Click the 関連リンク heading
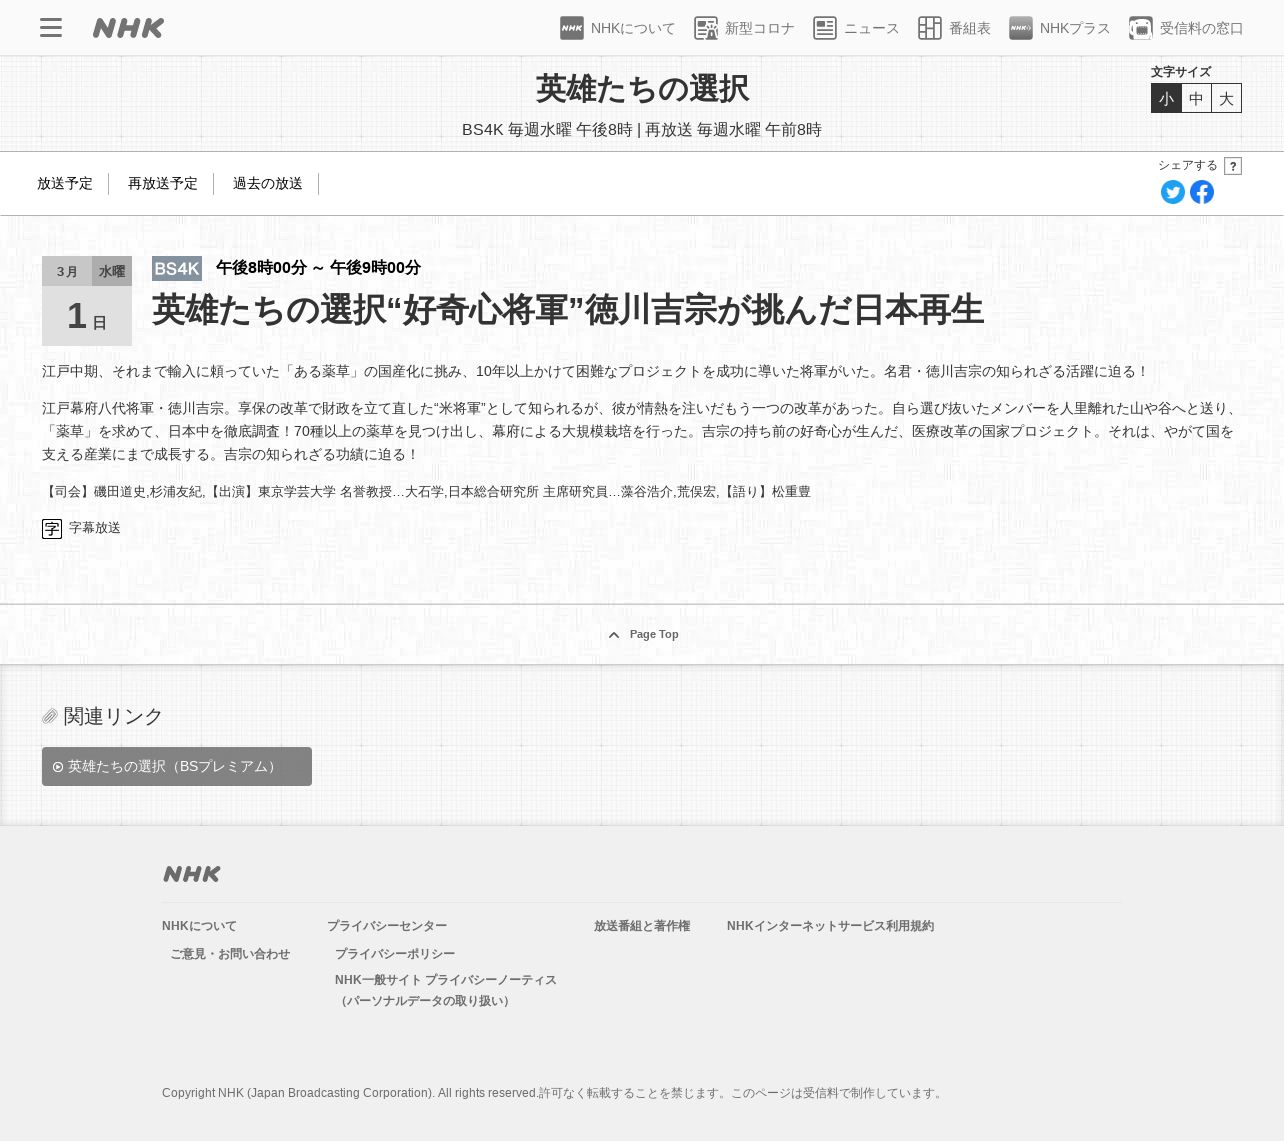Viewport: 1284px width, 1141px height. click(113, 716)
